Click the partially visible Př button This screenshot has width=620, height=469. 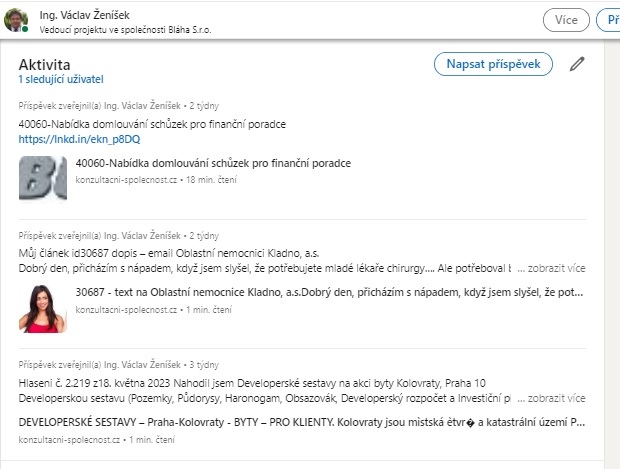(x=611, y=20)
